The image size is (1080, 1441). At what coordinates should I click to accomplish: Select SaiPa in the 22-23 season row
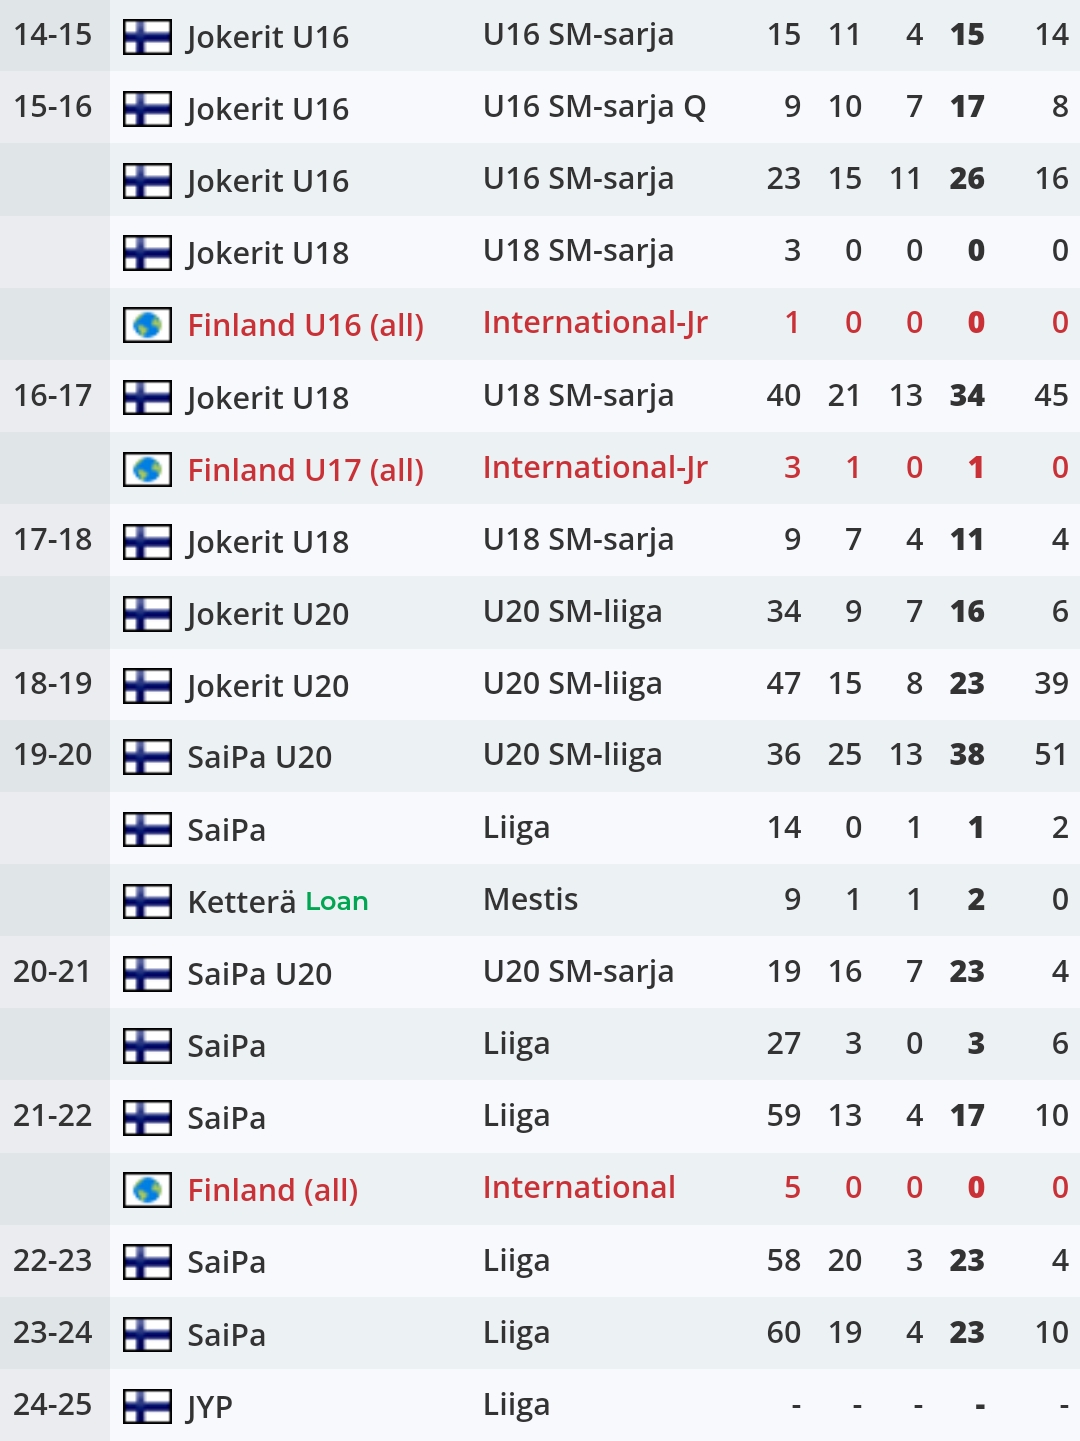click(226, 1262)
